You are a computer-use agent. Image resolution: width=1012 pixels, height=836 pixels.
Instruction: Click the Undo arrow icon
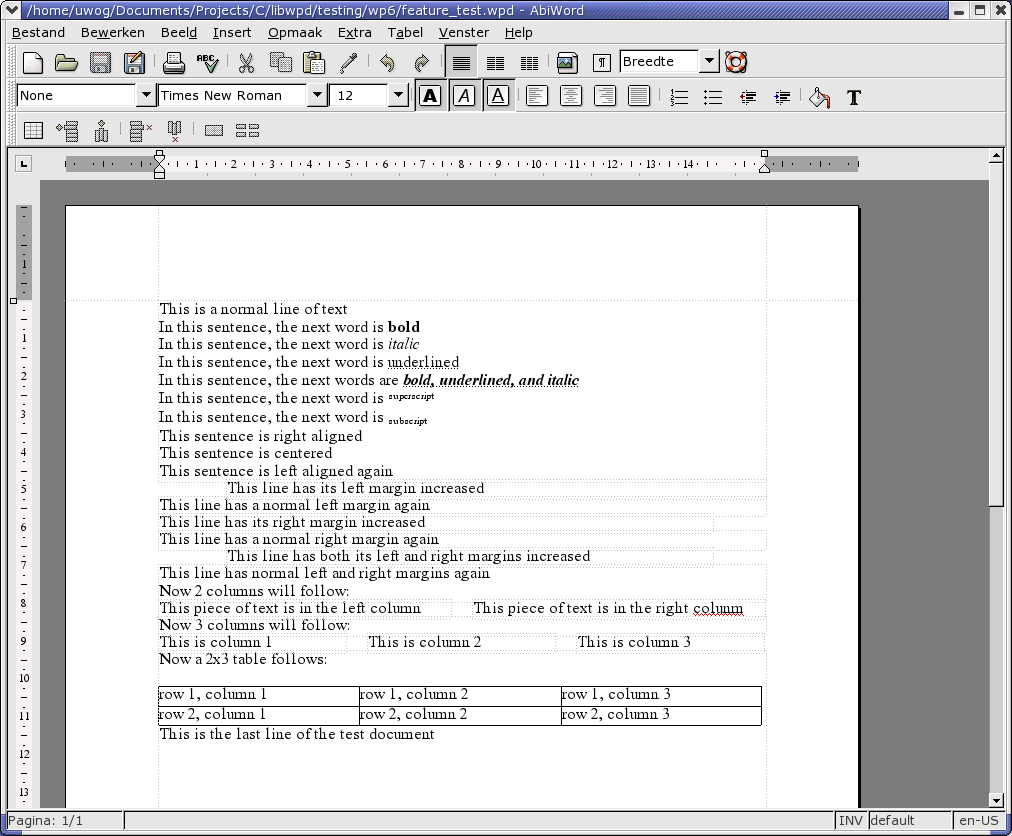[387, 63]
